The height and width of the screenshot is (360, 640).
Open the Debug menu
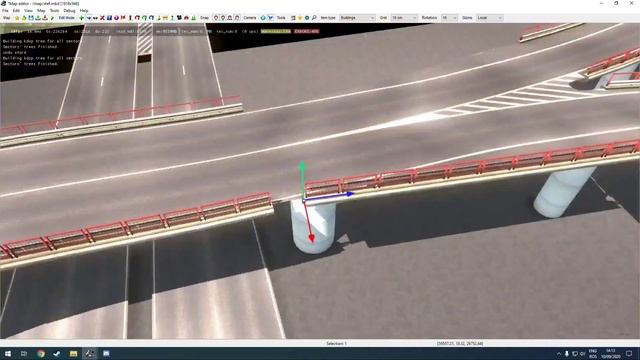click(69, 11)
